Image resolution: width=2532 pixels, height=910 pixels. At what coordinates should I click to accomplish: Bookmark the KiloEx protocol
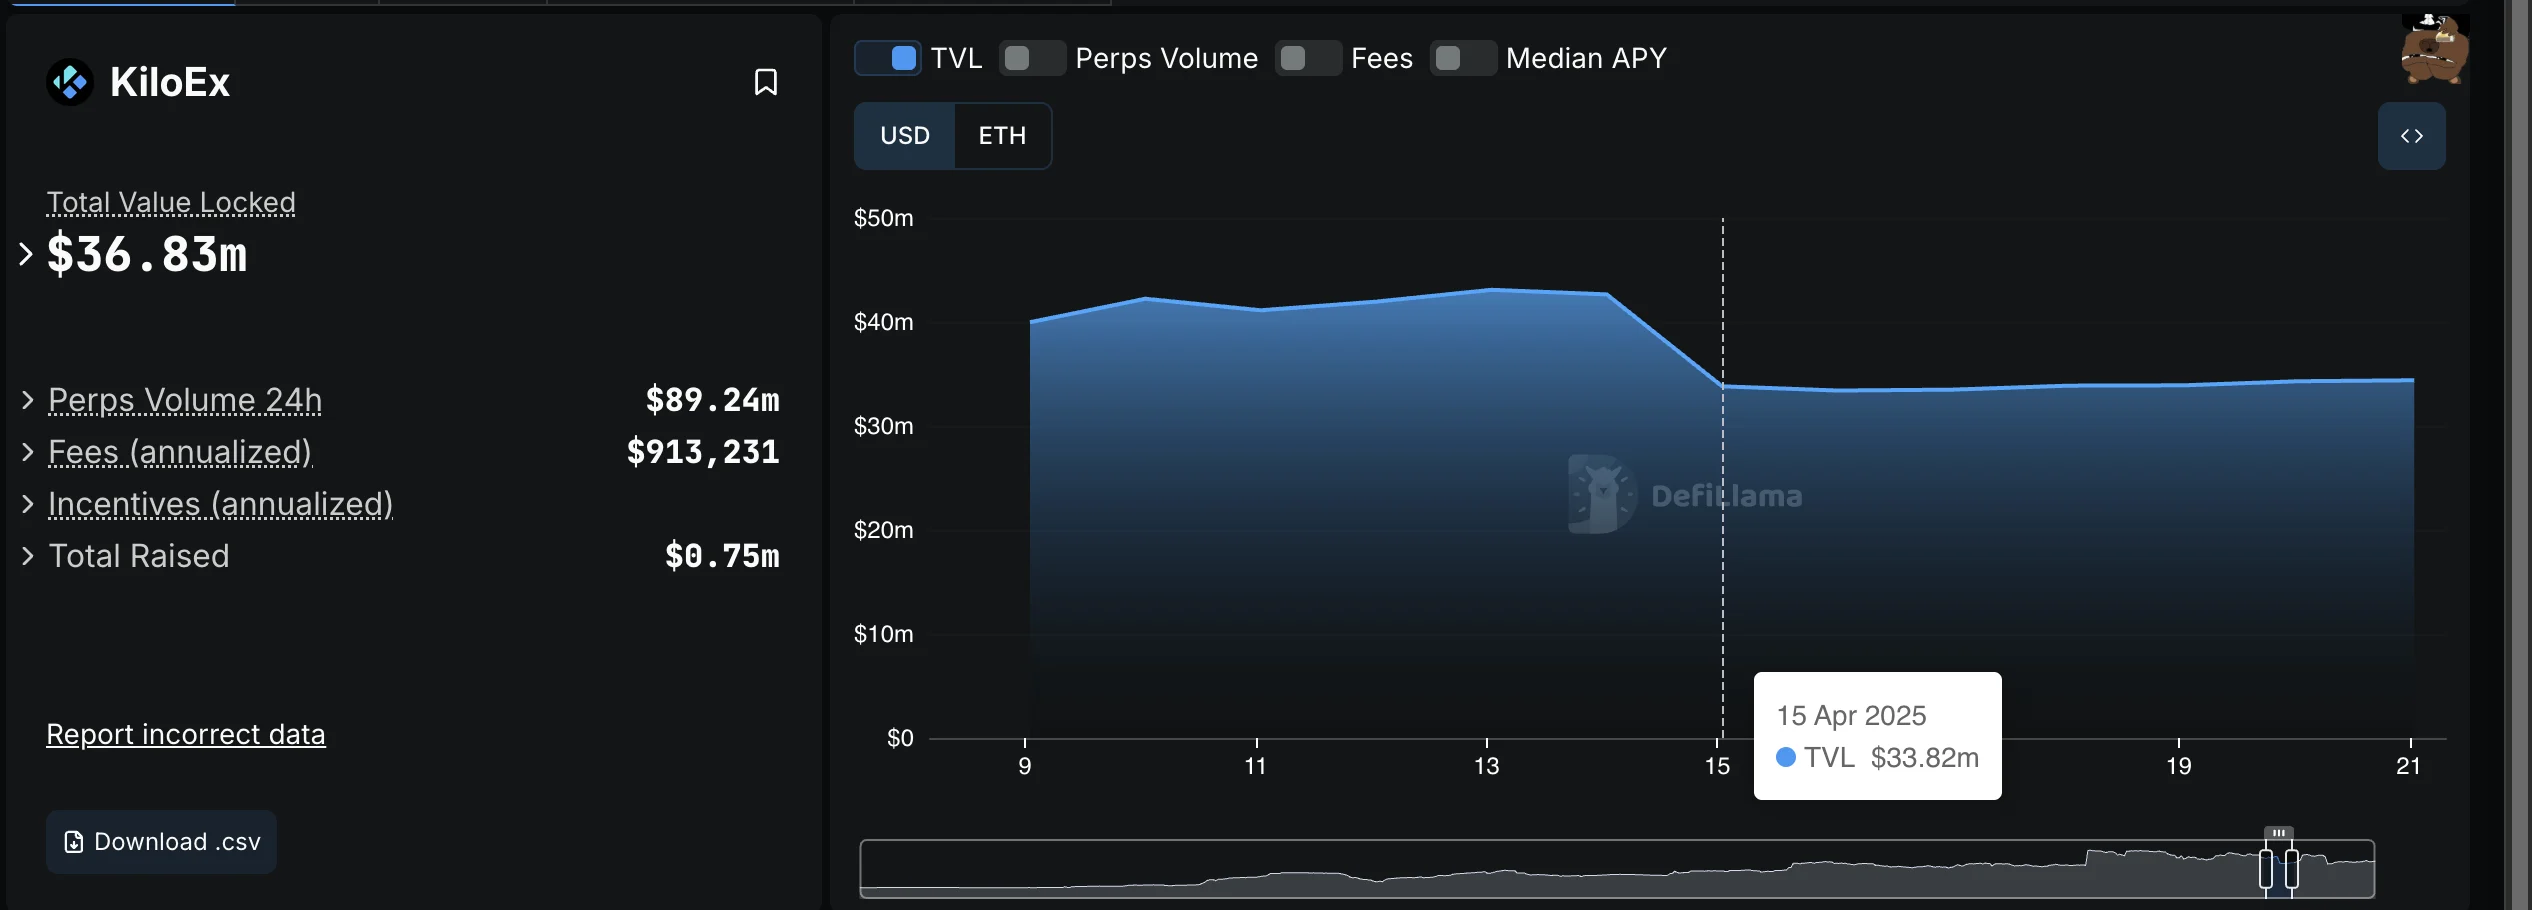[x=765, y=82]
